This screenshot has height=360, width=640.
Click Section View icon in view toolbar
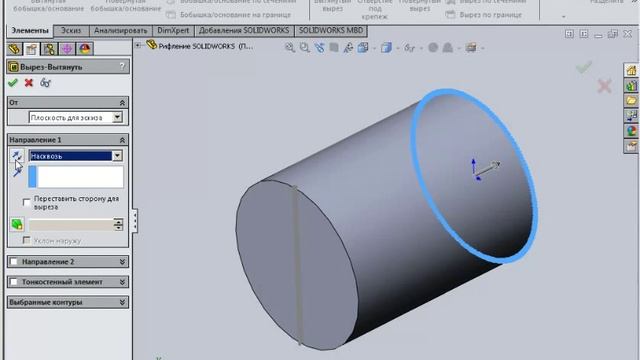[334, 48]
